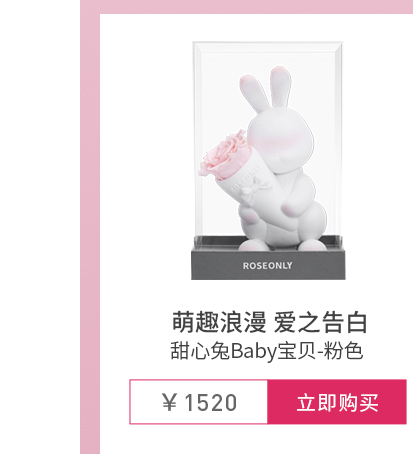
Task: Click the gray ROSEONLY display base
Action: (x=268, y=263)
